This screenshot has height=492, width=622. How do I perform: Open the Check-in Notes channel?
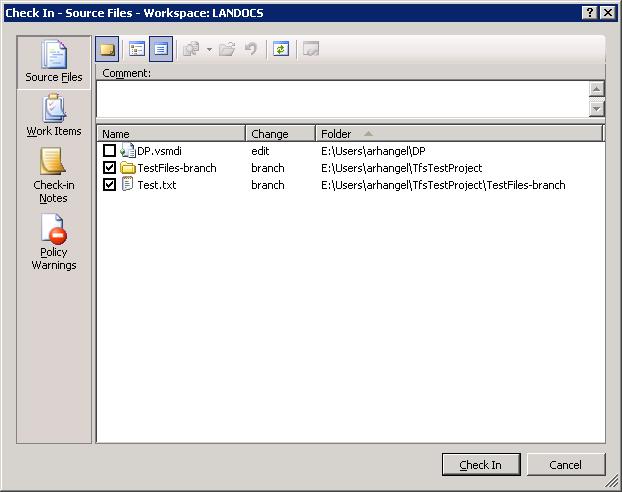(x=51, y=175)
